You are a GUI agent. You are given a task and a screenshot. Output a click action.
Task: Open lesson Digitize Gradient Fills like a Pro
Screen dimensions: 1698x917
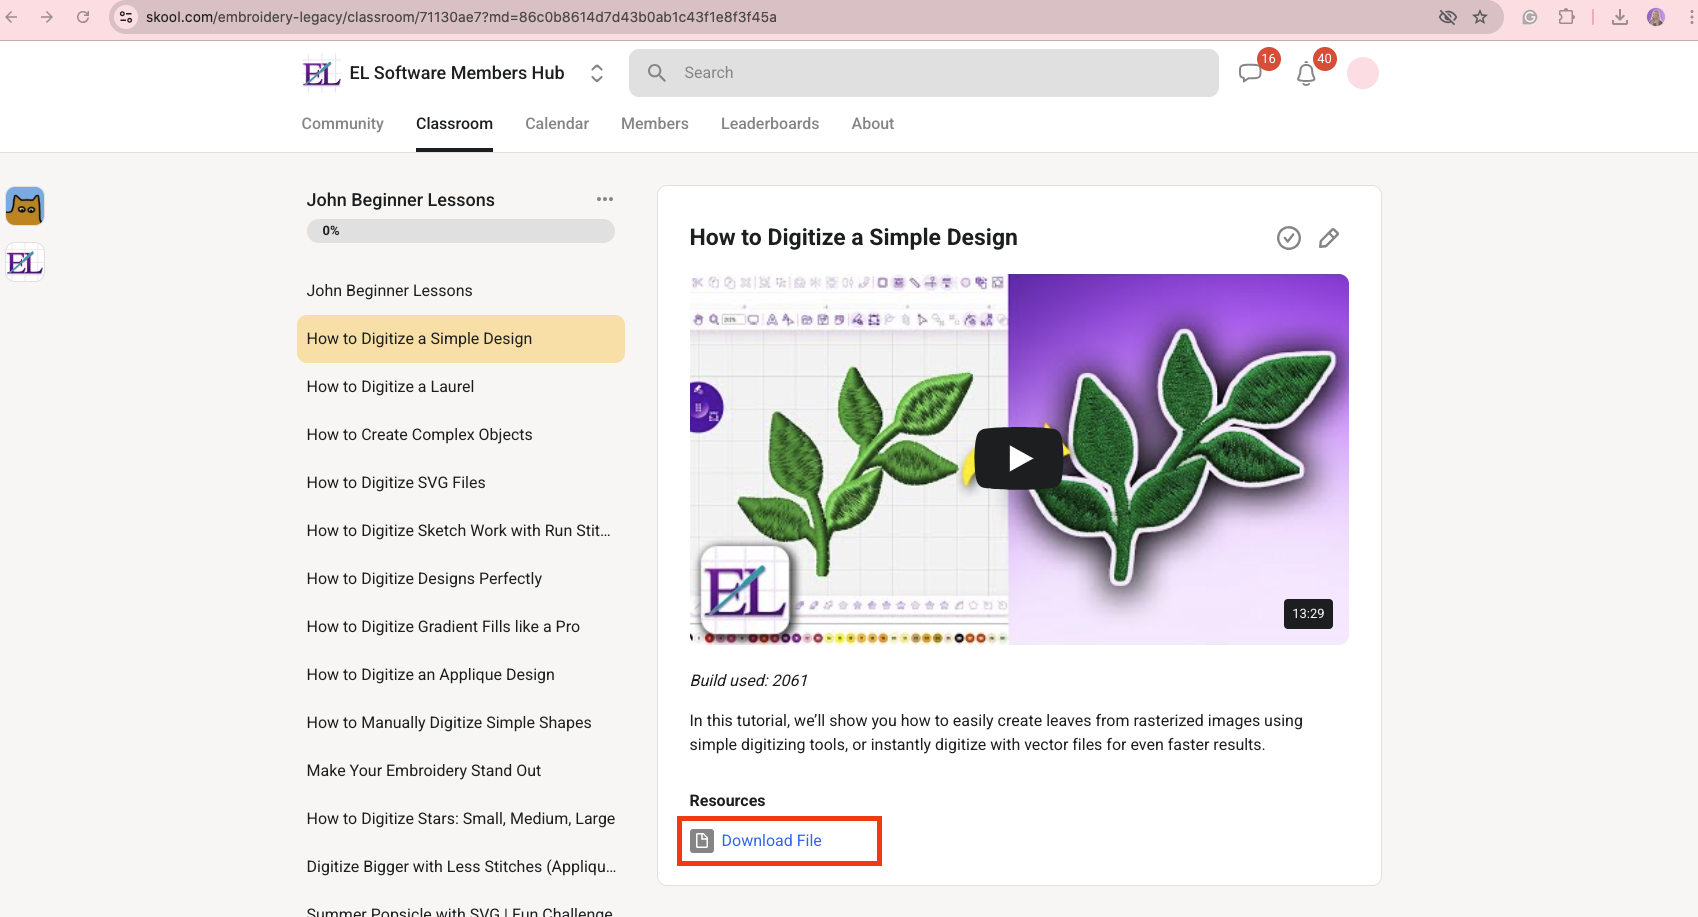pyautogui.click(x=461, y=627)
